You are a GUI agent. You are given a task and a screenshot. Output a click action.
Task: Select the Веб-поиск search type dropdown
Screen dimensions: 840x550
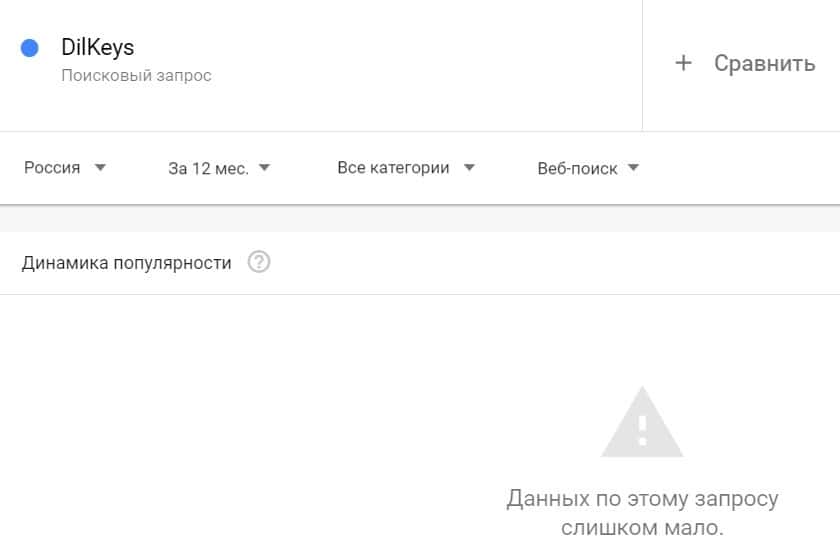(577, 169)
